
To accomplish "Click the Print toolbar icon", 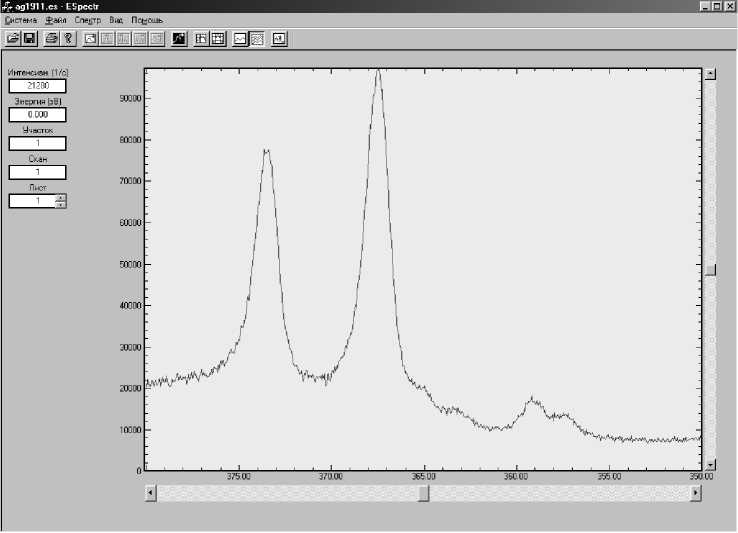I will 51,39.
